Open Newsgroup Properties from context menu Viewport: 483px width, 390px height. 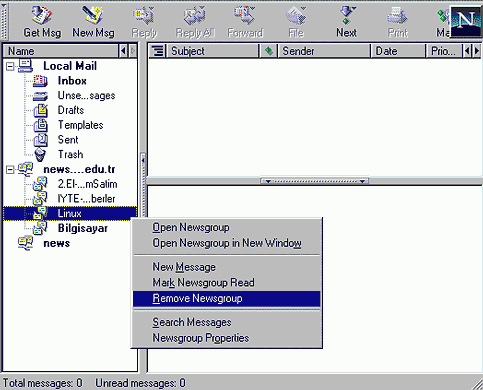click(227, 338)
